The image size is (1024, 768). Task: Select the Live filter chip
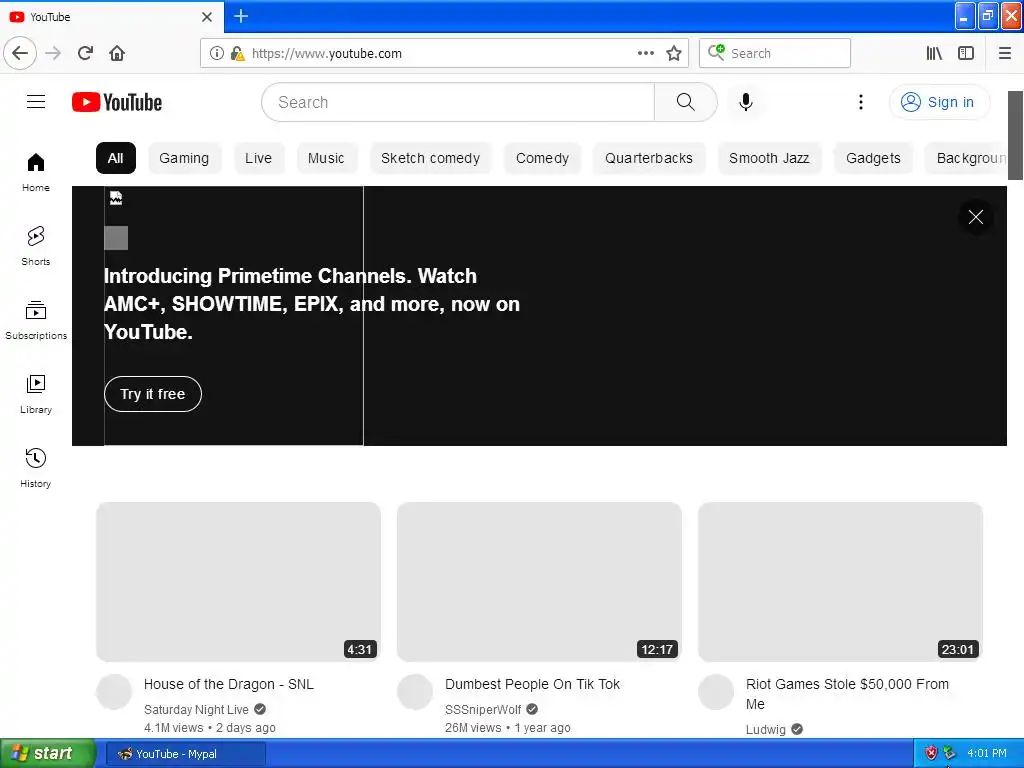(x=259, y=158)
